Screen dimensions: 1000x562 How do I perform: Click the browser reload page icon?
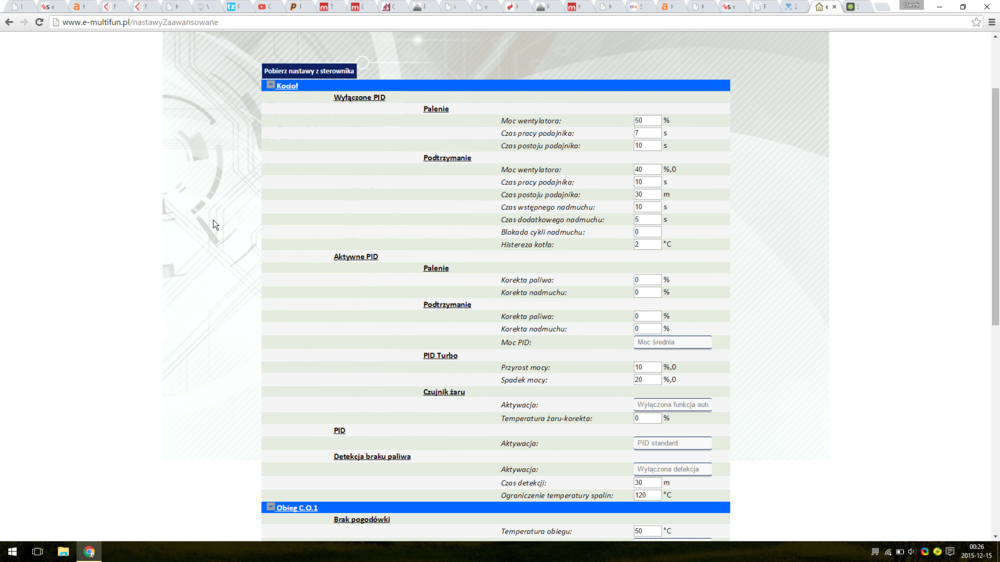coord(39,22)
